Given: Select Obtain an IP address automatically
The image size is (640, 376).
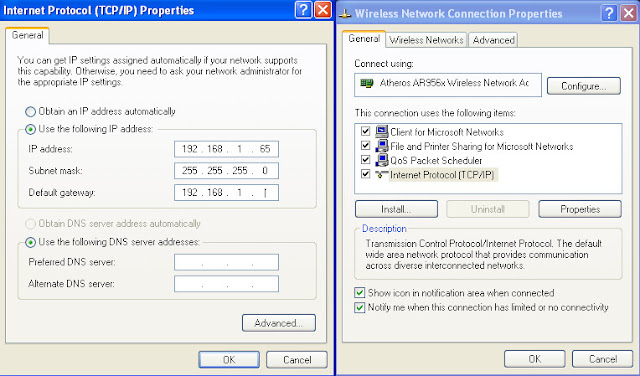Looking at the screenshot, I should click(x=31, y=111).
